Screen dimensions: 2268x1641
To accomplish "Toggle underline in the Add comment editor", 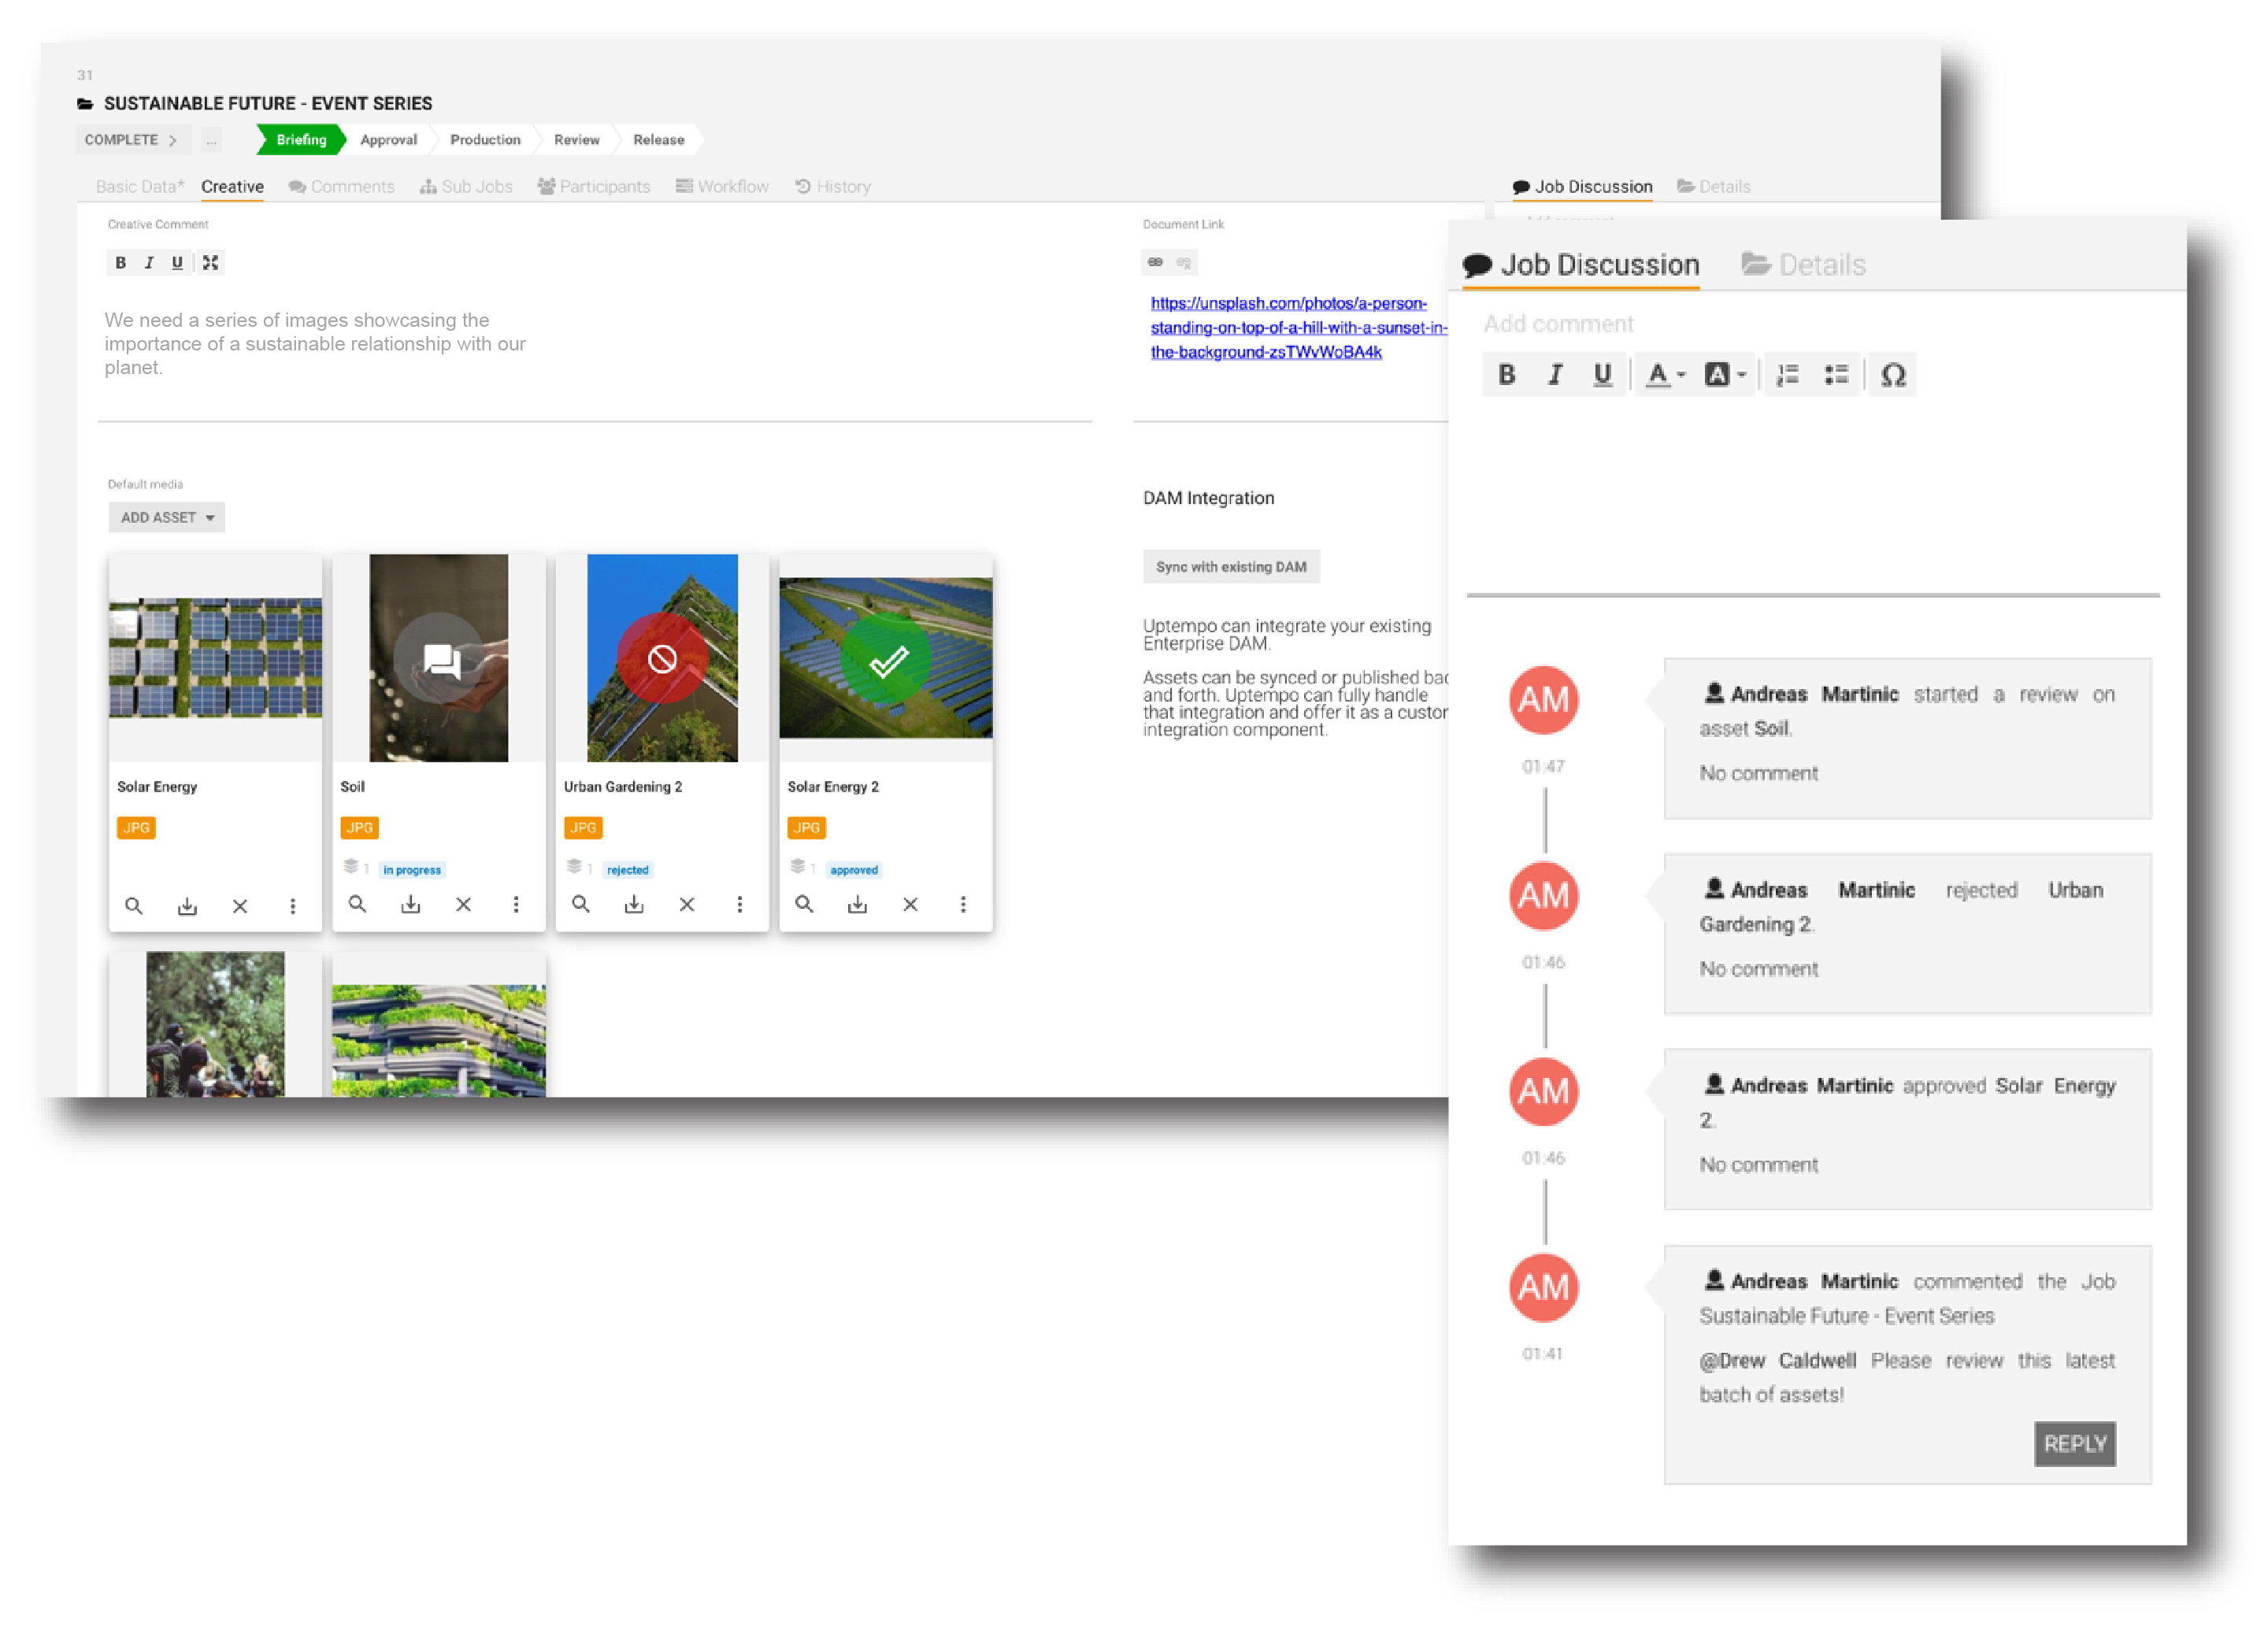I will 1603,374.
